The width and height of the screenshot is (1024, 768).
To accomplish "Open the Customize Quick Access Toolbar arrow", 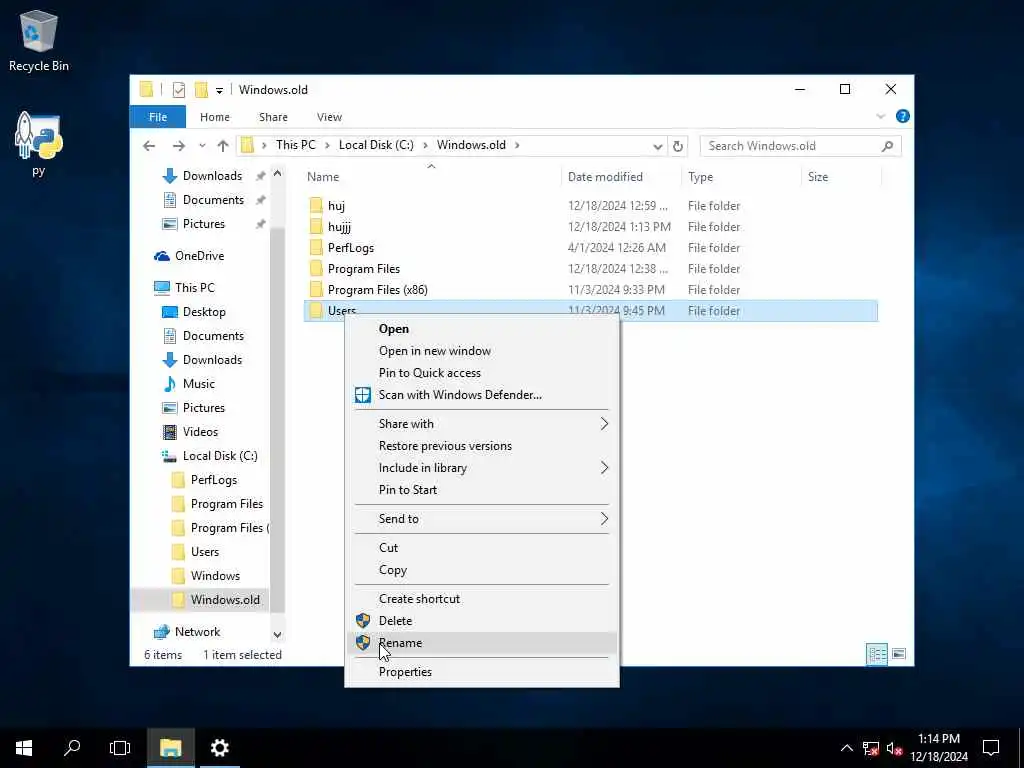I will pyautogui.click(x=219, y=90).
